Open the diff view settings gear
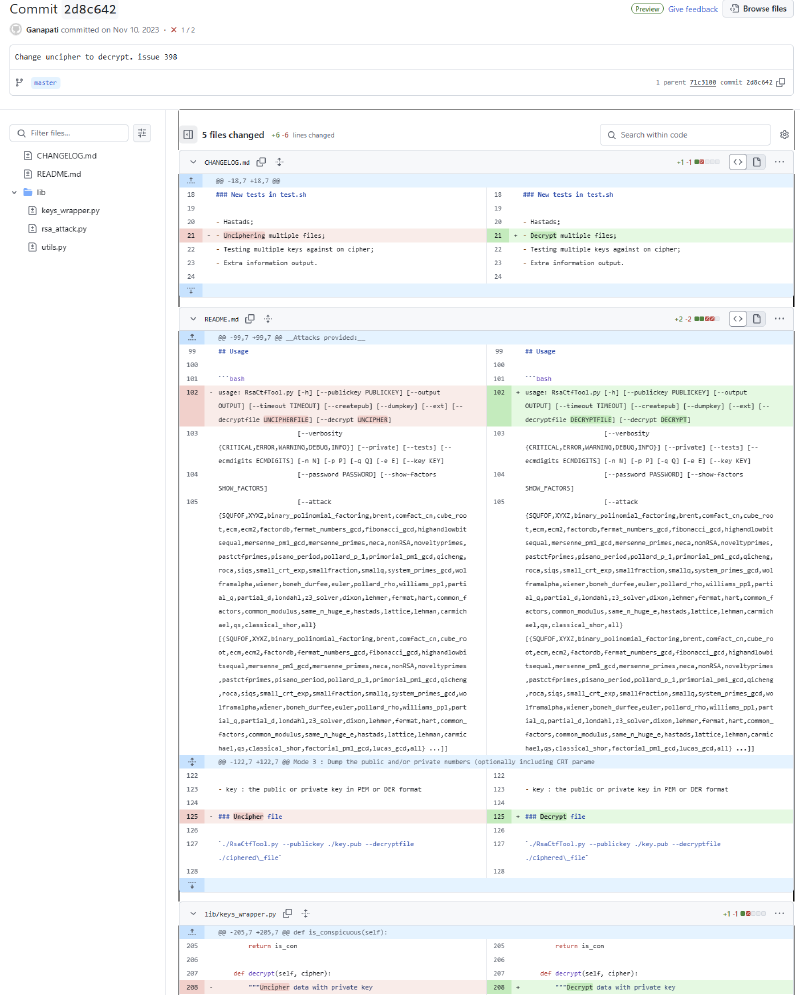The width and height of the screenshot is (800, 995). [x=784, y=135]
